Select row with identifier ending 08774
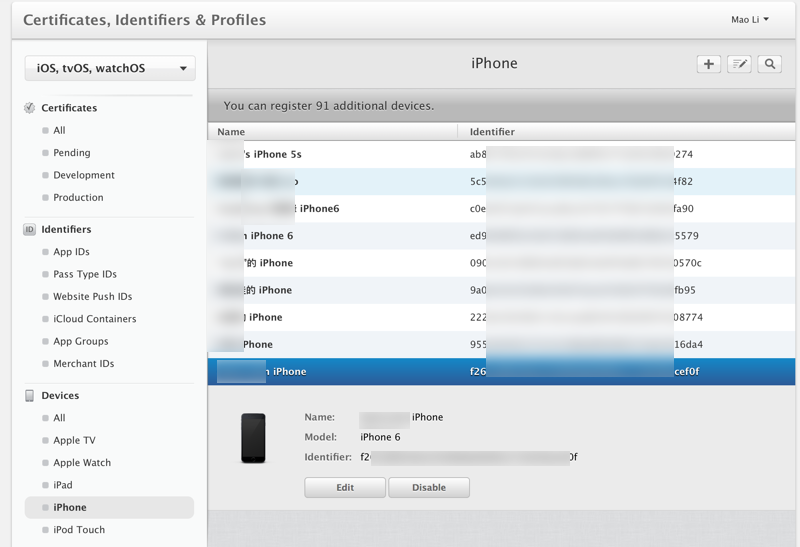This screenshot has width=800, height=547. click(501, 317)
